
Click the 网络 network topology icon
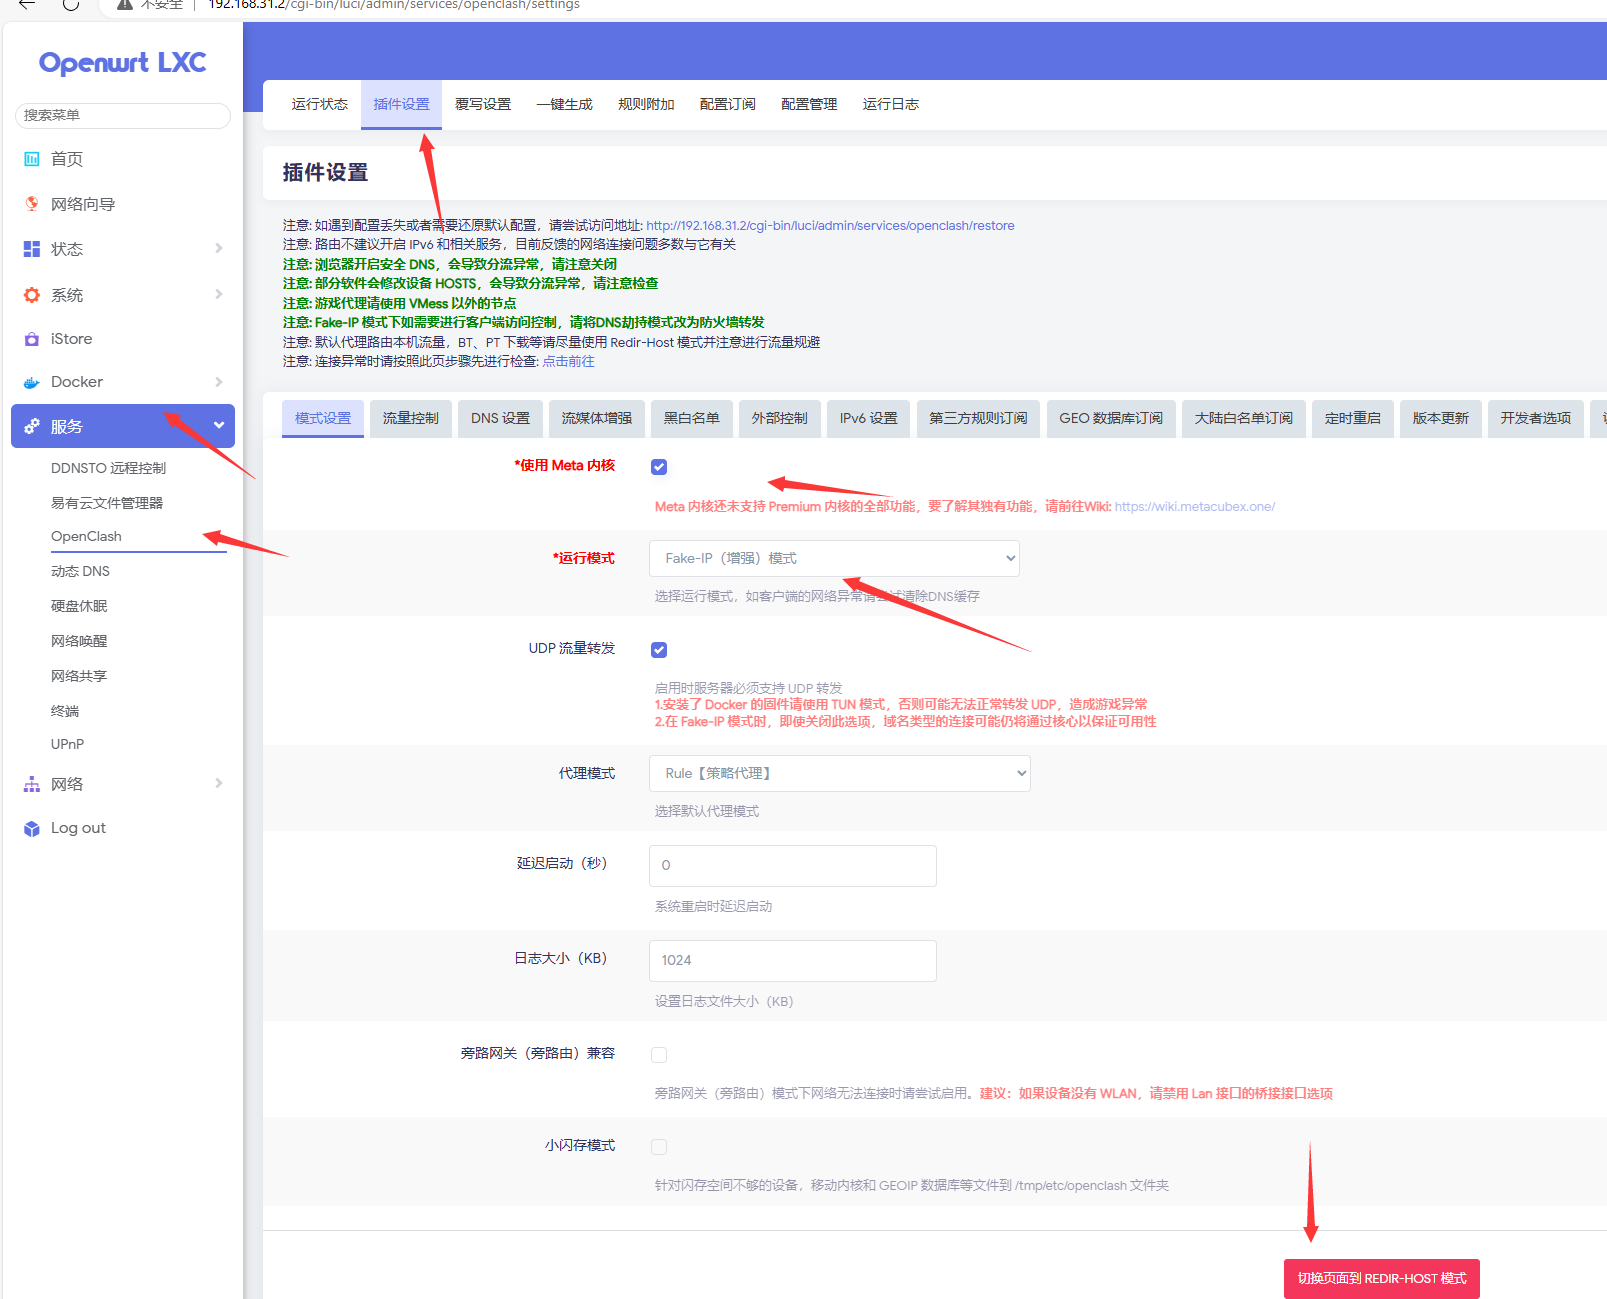click(32, 784)
